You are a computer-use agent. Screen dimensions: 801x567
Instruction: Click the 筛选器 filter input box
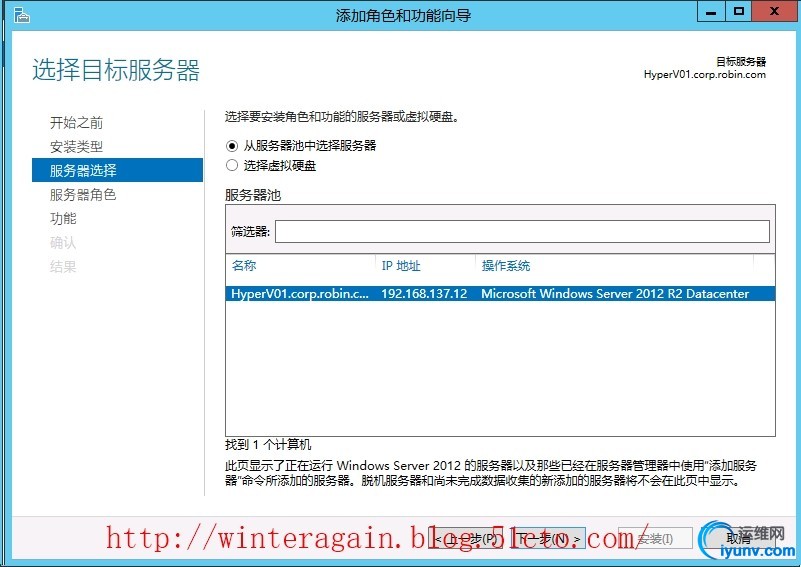[522, 231]
